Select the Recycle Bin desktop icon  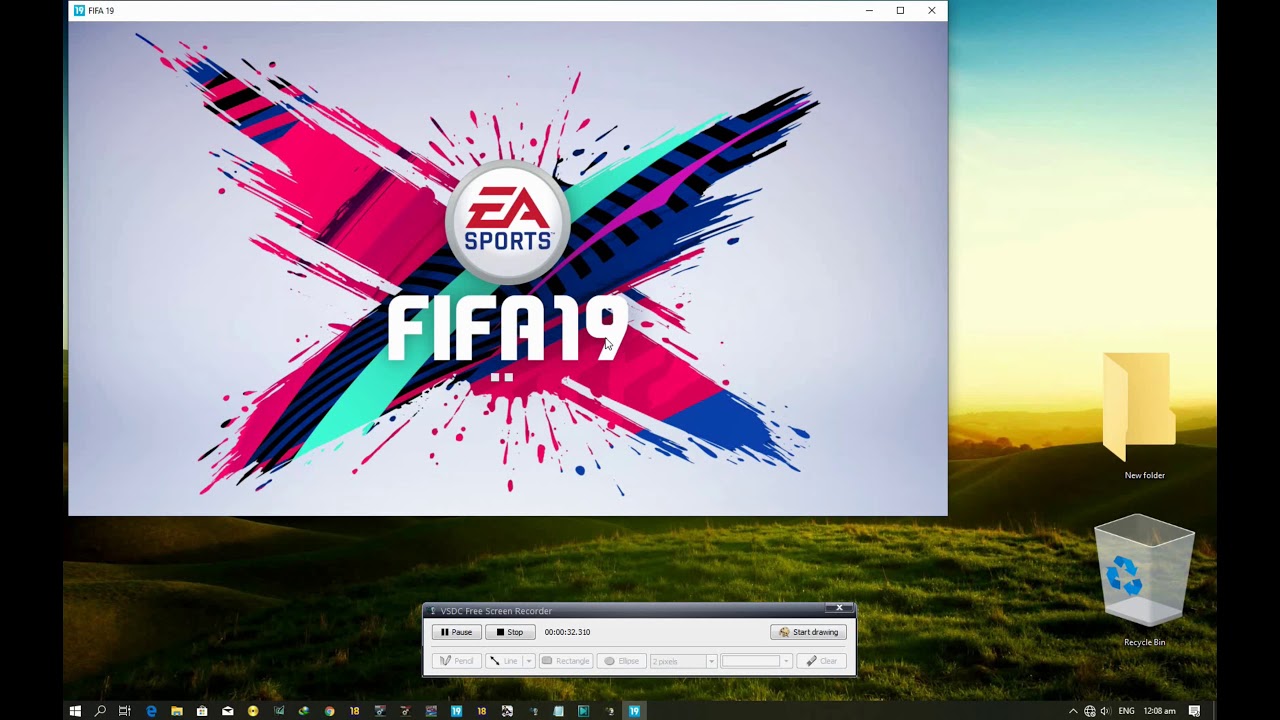1144,581
